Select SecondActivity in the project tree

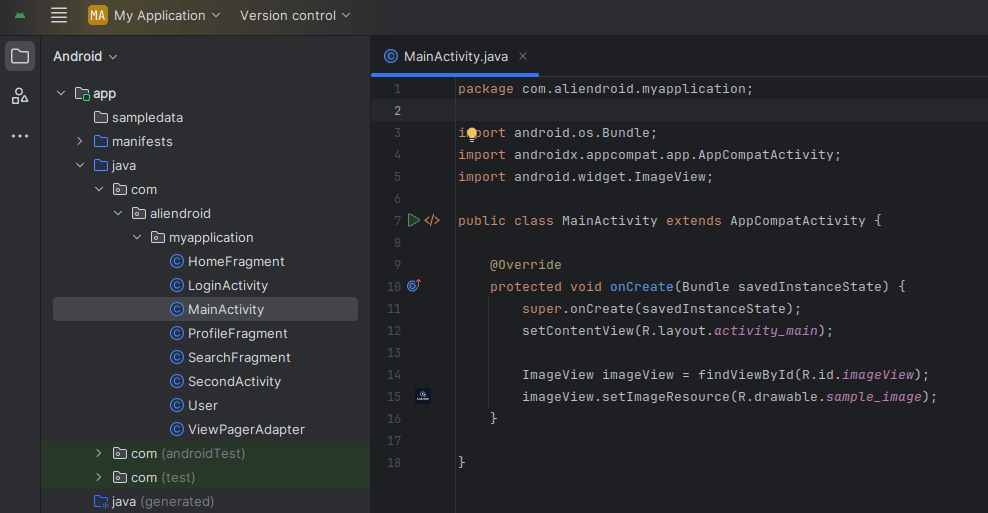[x=205, y=381]
